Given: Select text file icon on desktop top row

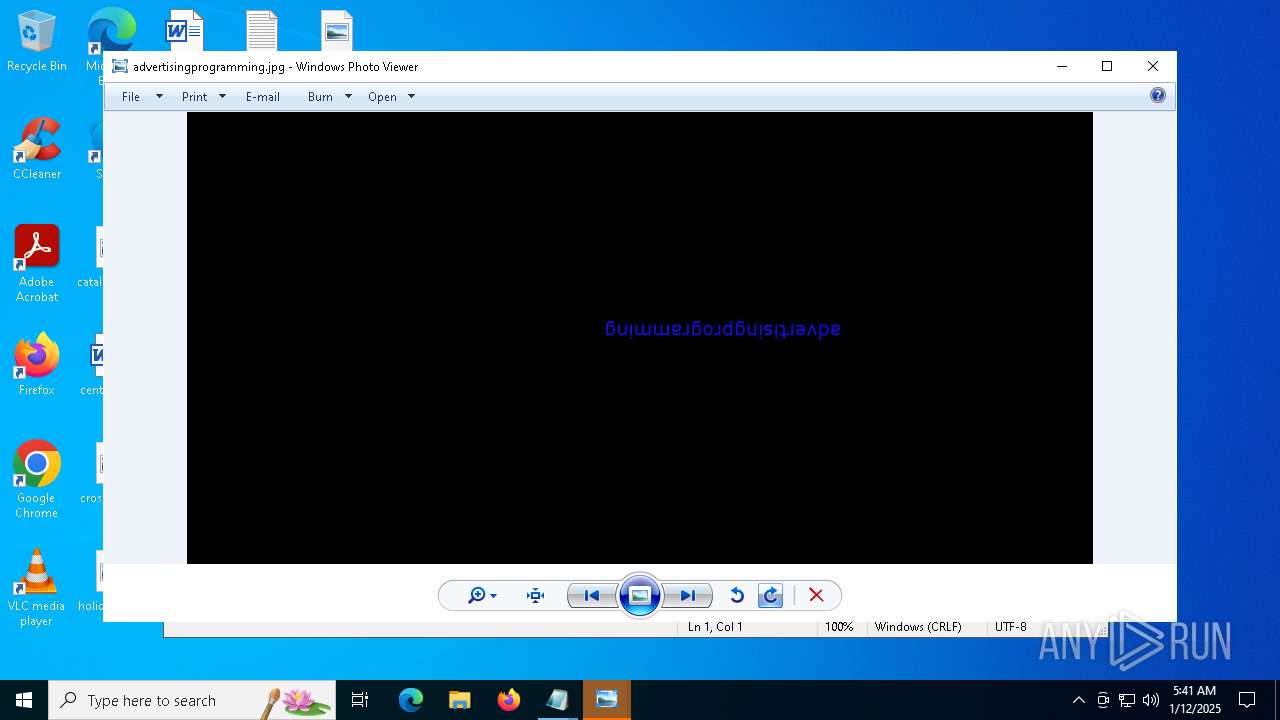Looking at the screenshot, I should pos(262,31).
